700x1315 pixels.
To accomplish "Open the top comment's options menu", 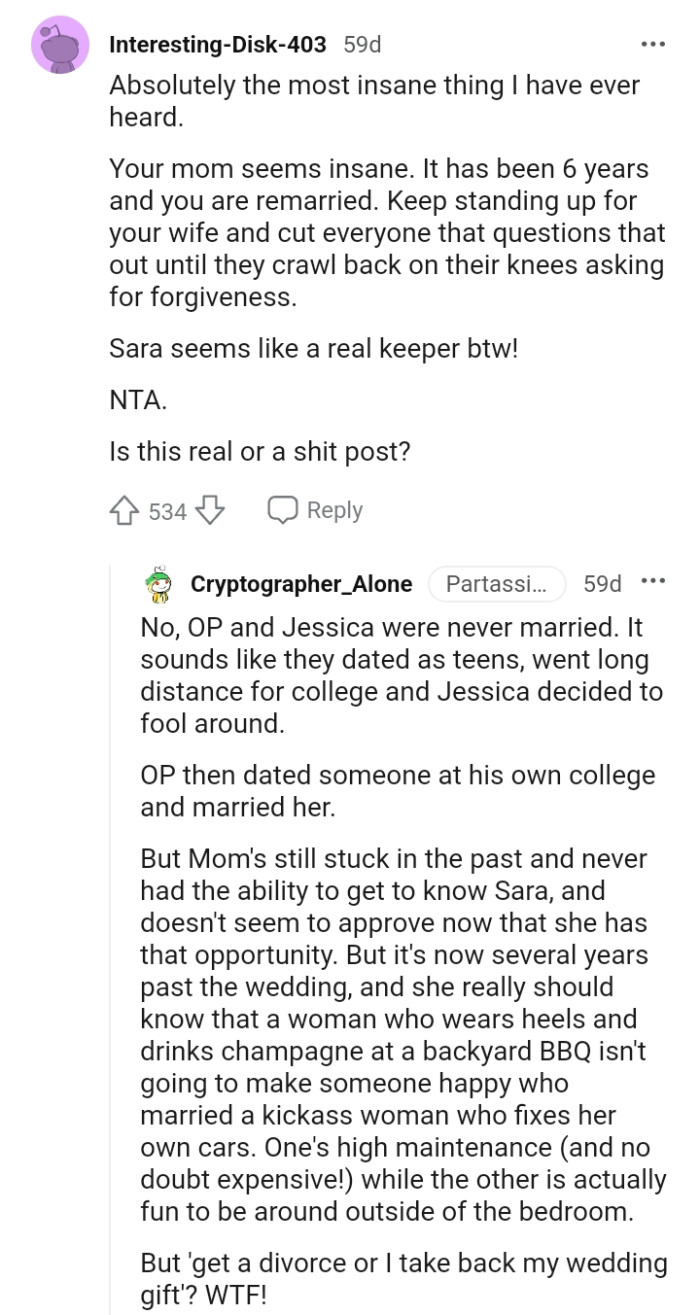I will pos(651,42).
